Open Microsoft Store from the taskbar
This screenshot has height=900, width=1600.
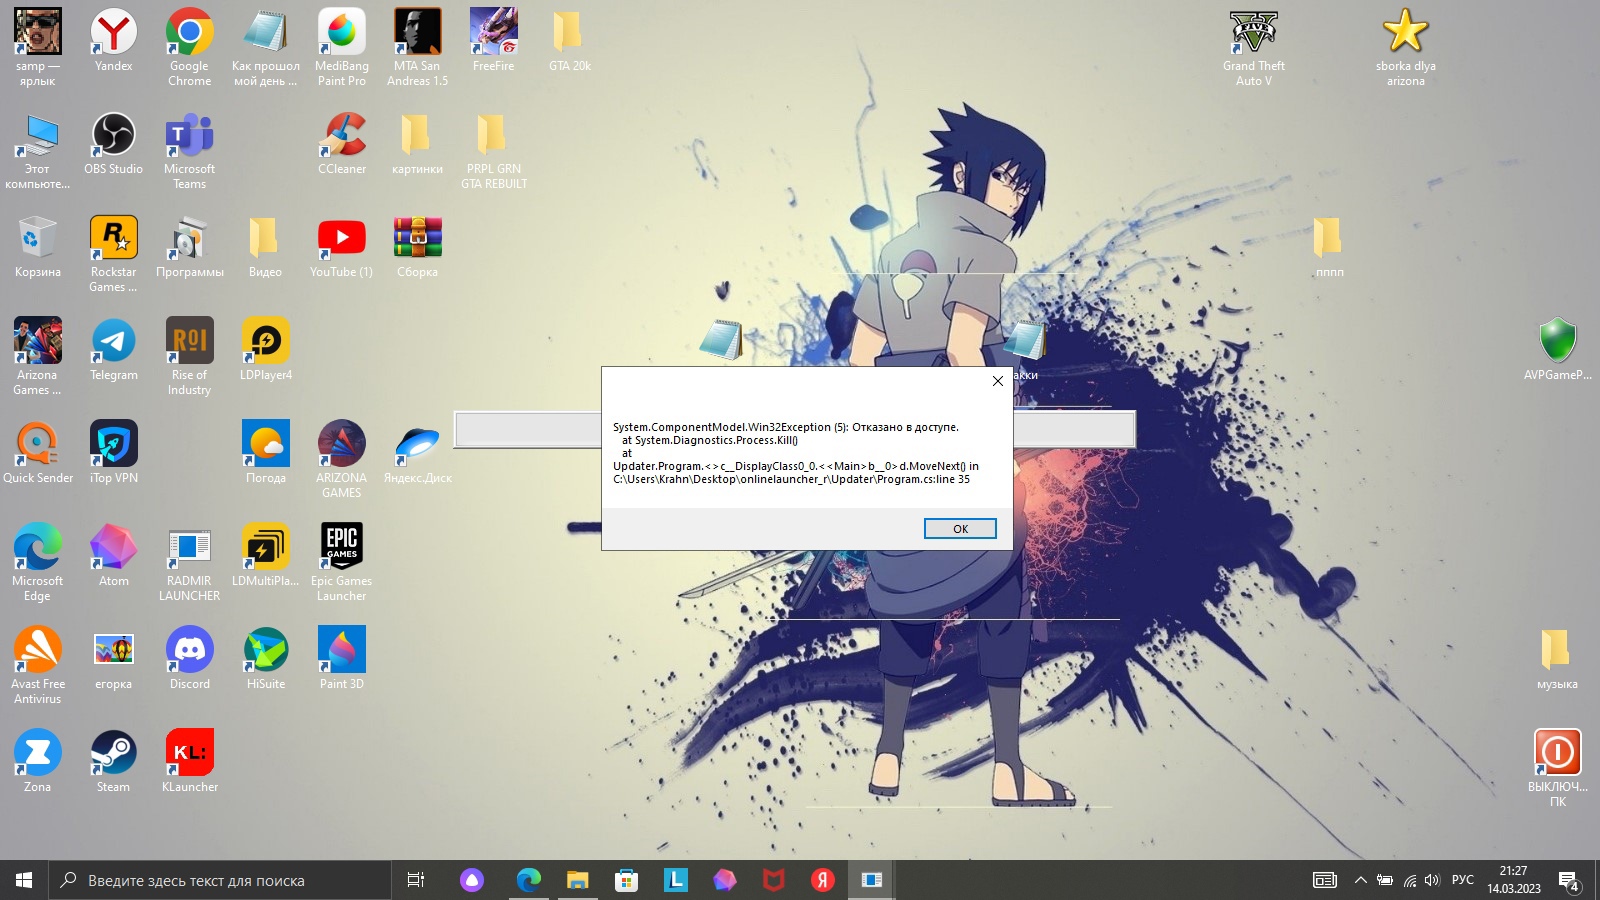coord(627,880)
